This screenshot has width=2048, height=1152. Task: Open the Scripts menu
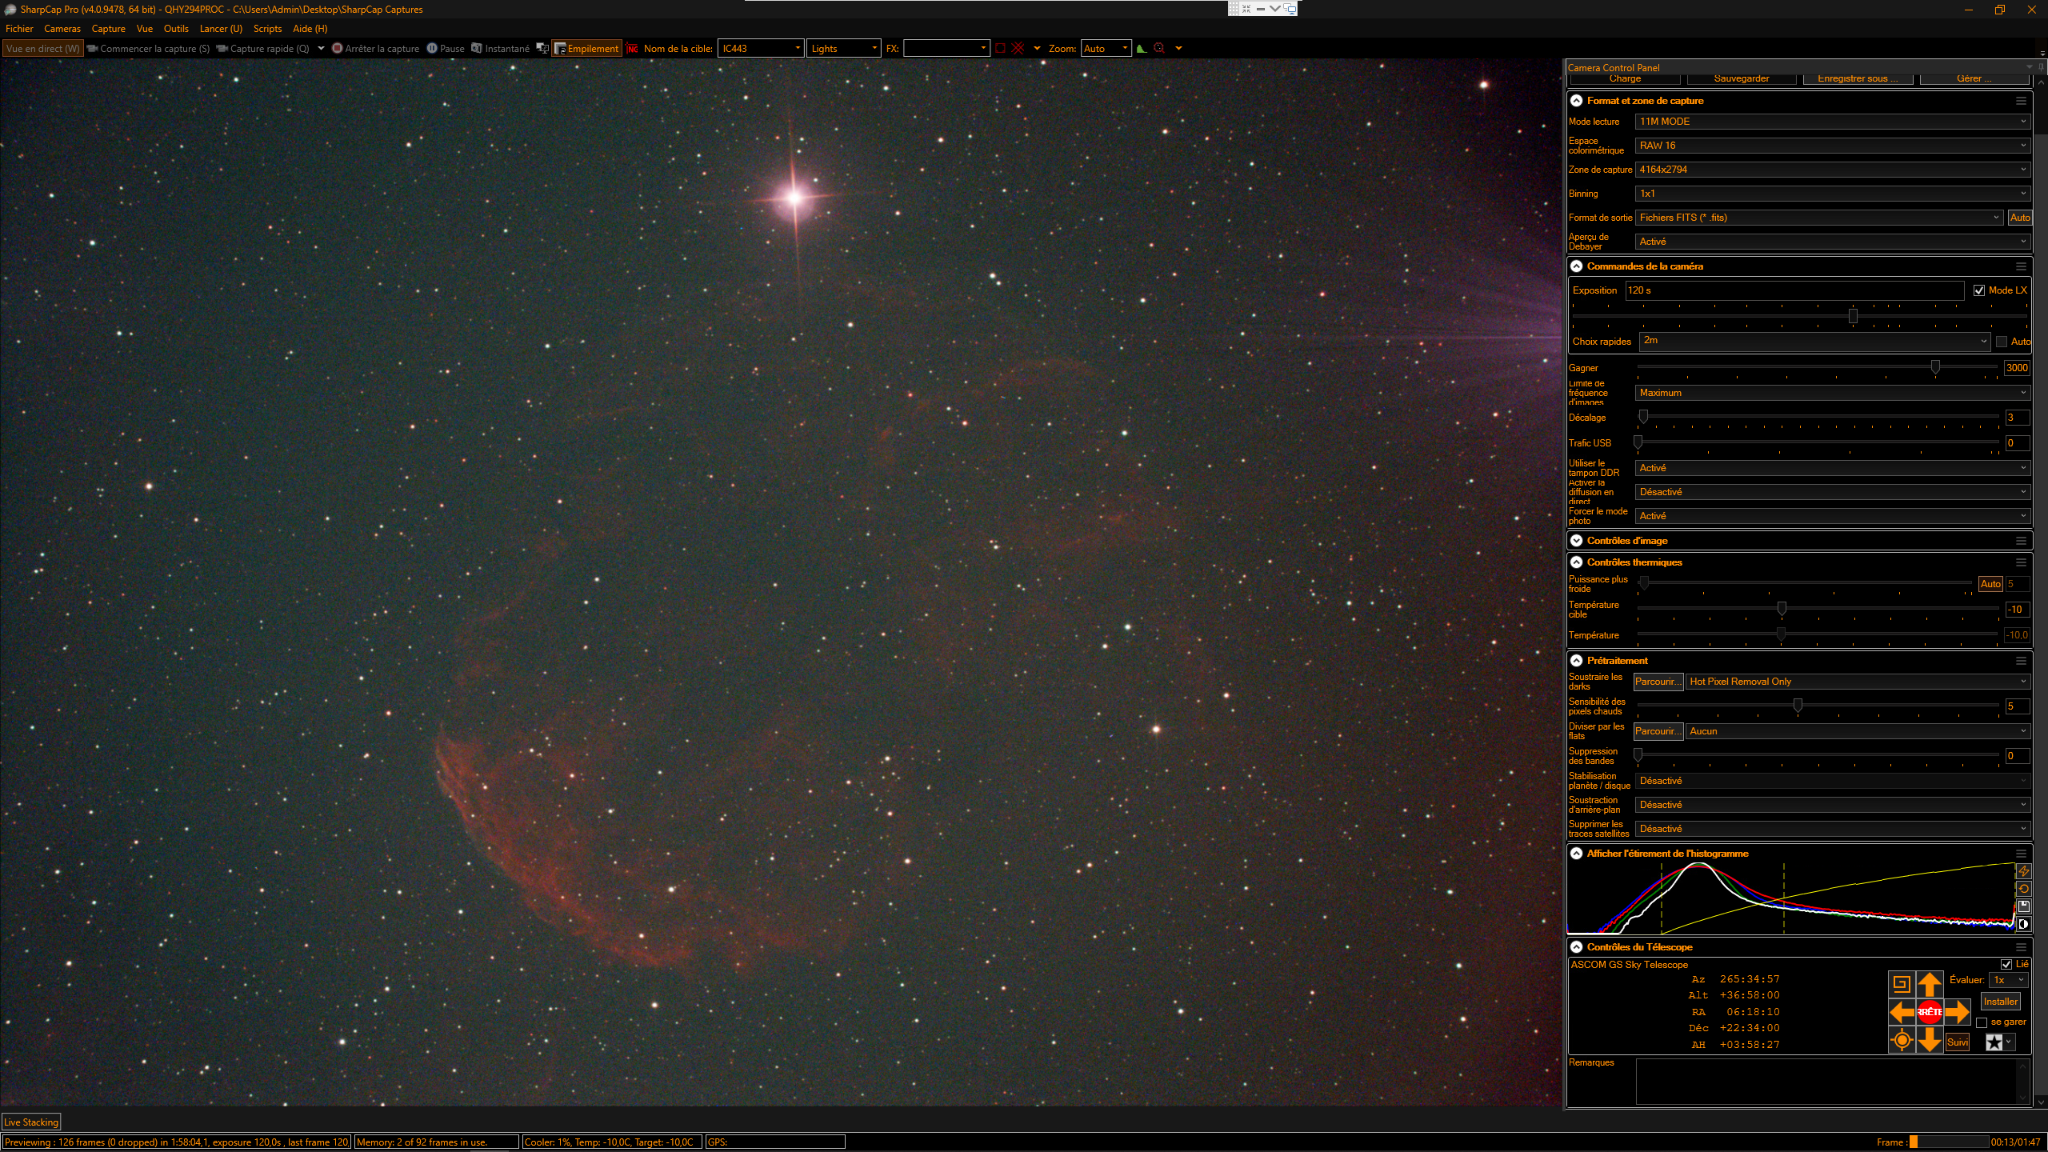267,29
